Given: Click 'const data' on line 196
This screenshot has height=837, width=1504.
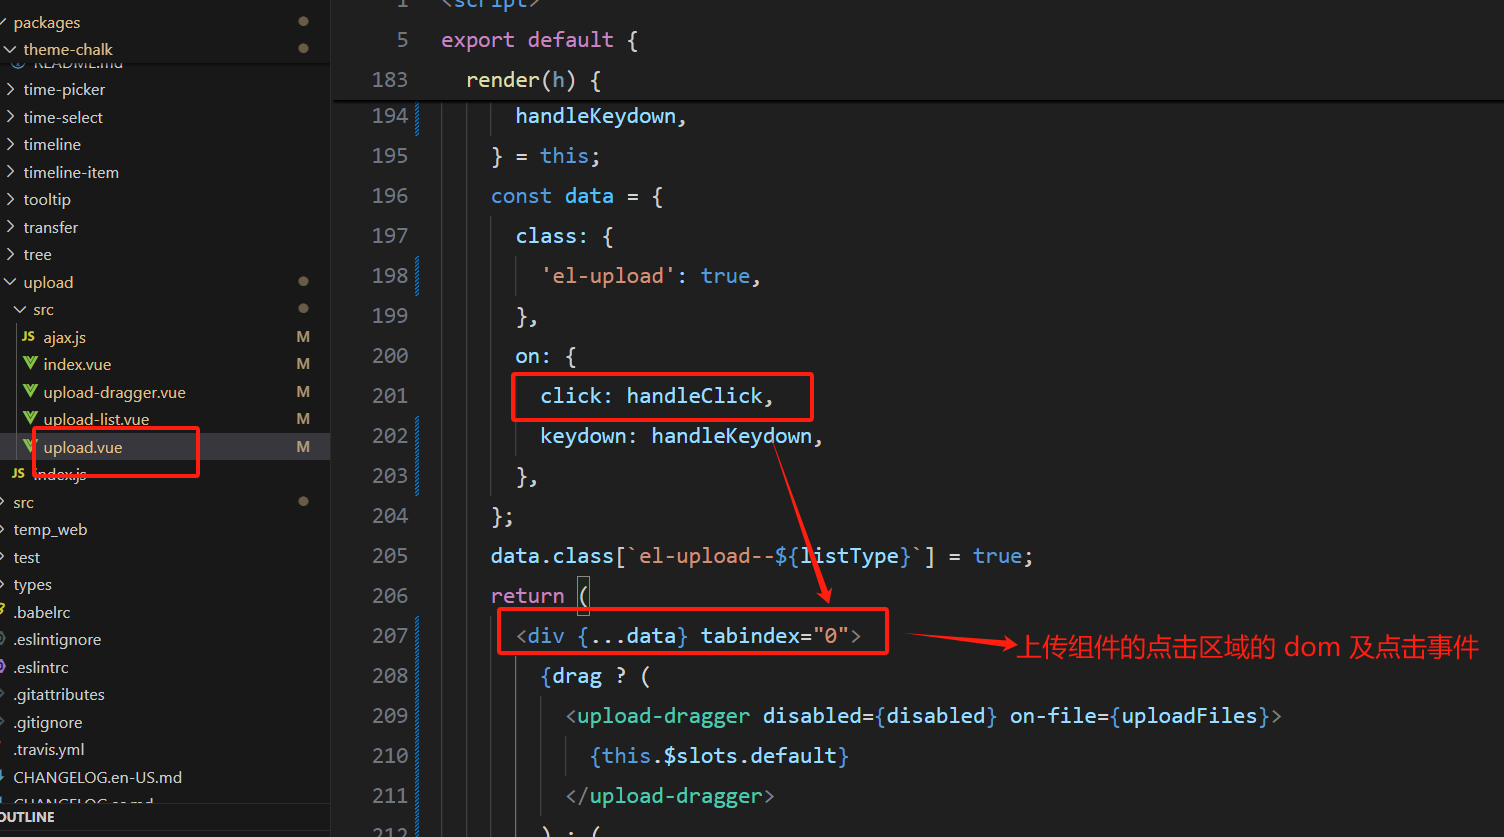Looking at the screenshot, I should pyautogui.click(x=552, y=196).
